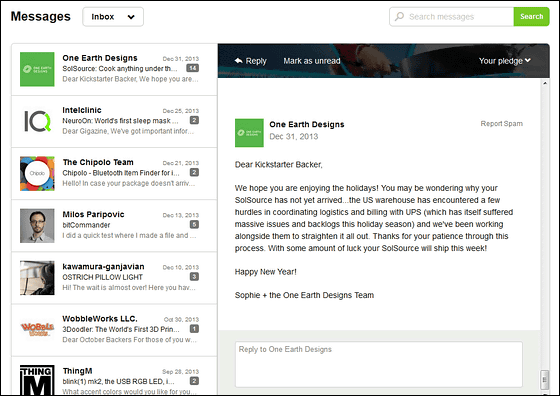560x396 pixels.
Task: Open One Earth Designs avatar in message list
Action: pyautogui.click(x=37, y=69)
